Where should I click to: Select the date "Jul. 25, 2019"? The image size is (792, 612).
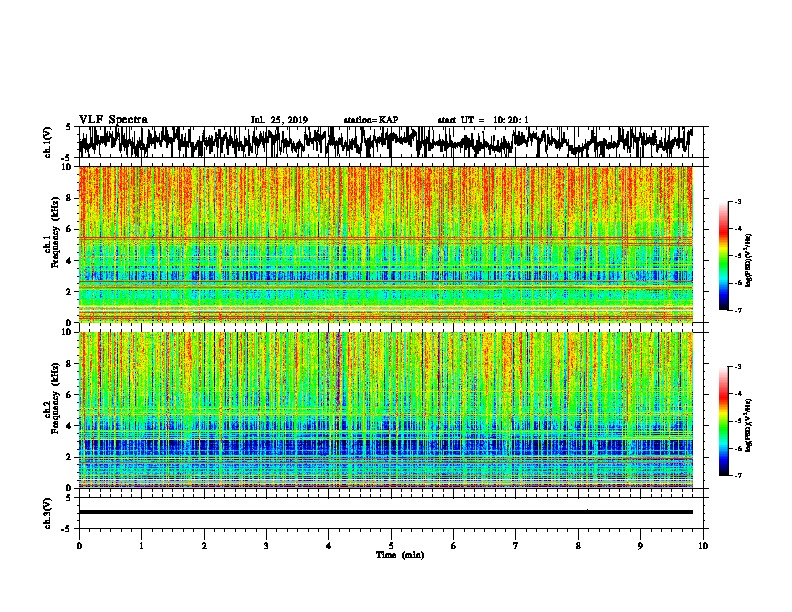pos(279,120)
